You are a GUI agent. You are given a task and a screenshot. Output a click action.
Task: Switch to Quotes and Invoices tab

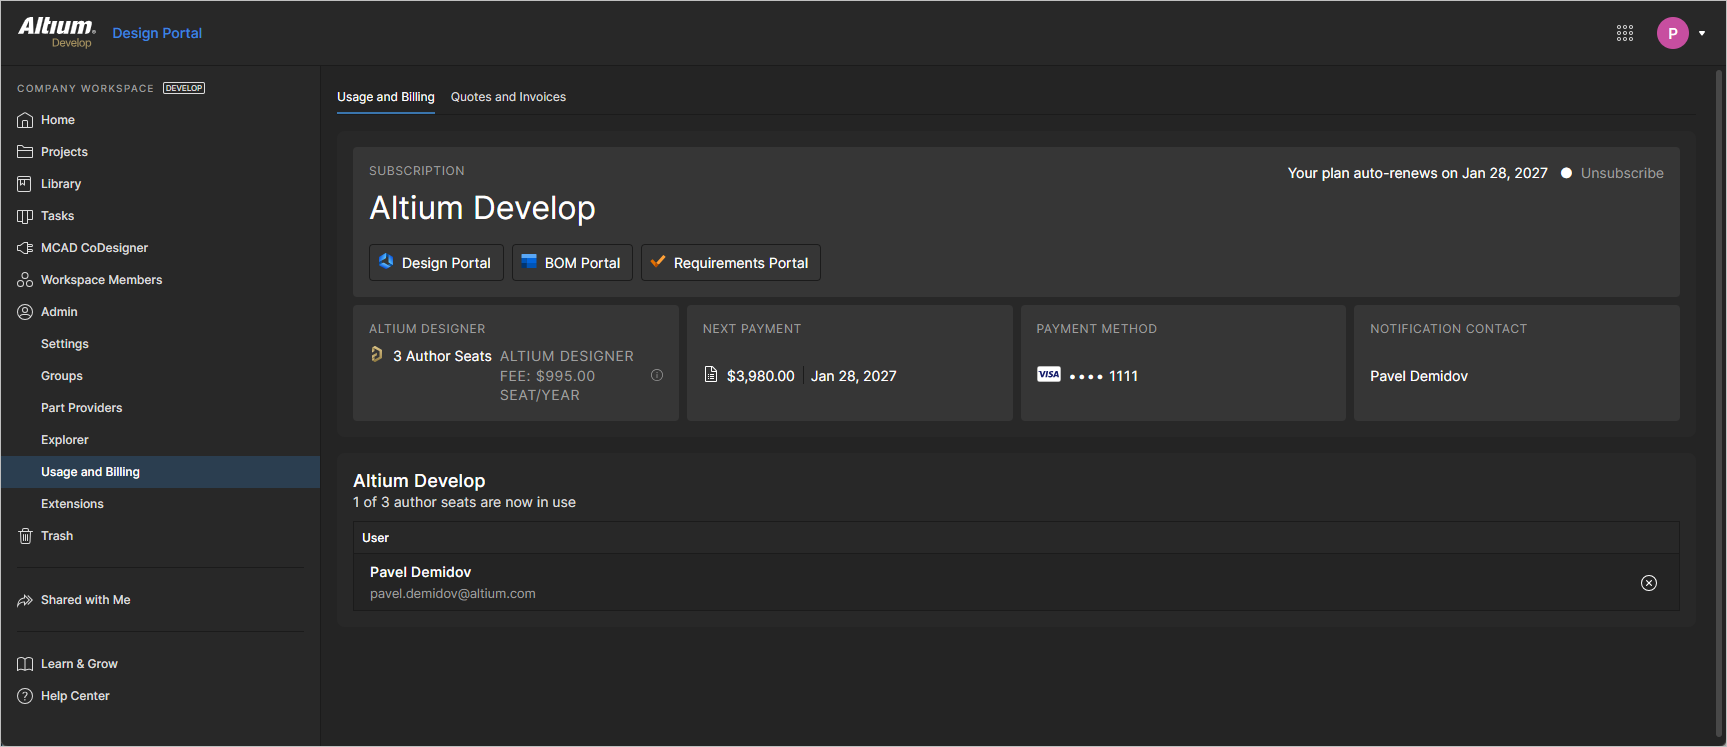(508, 97)
